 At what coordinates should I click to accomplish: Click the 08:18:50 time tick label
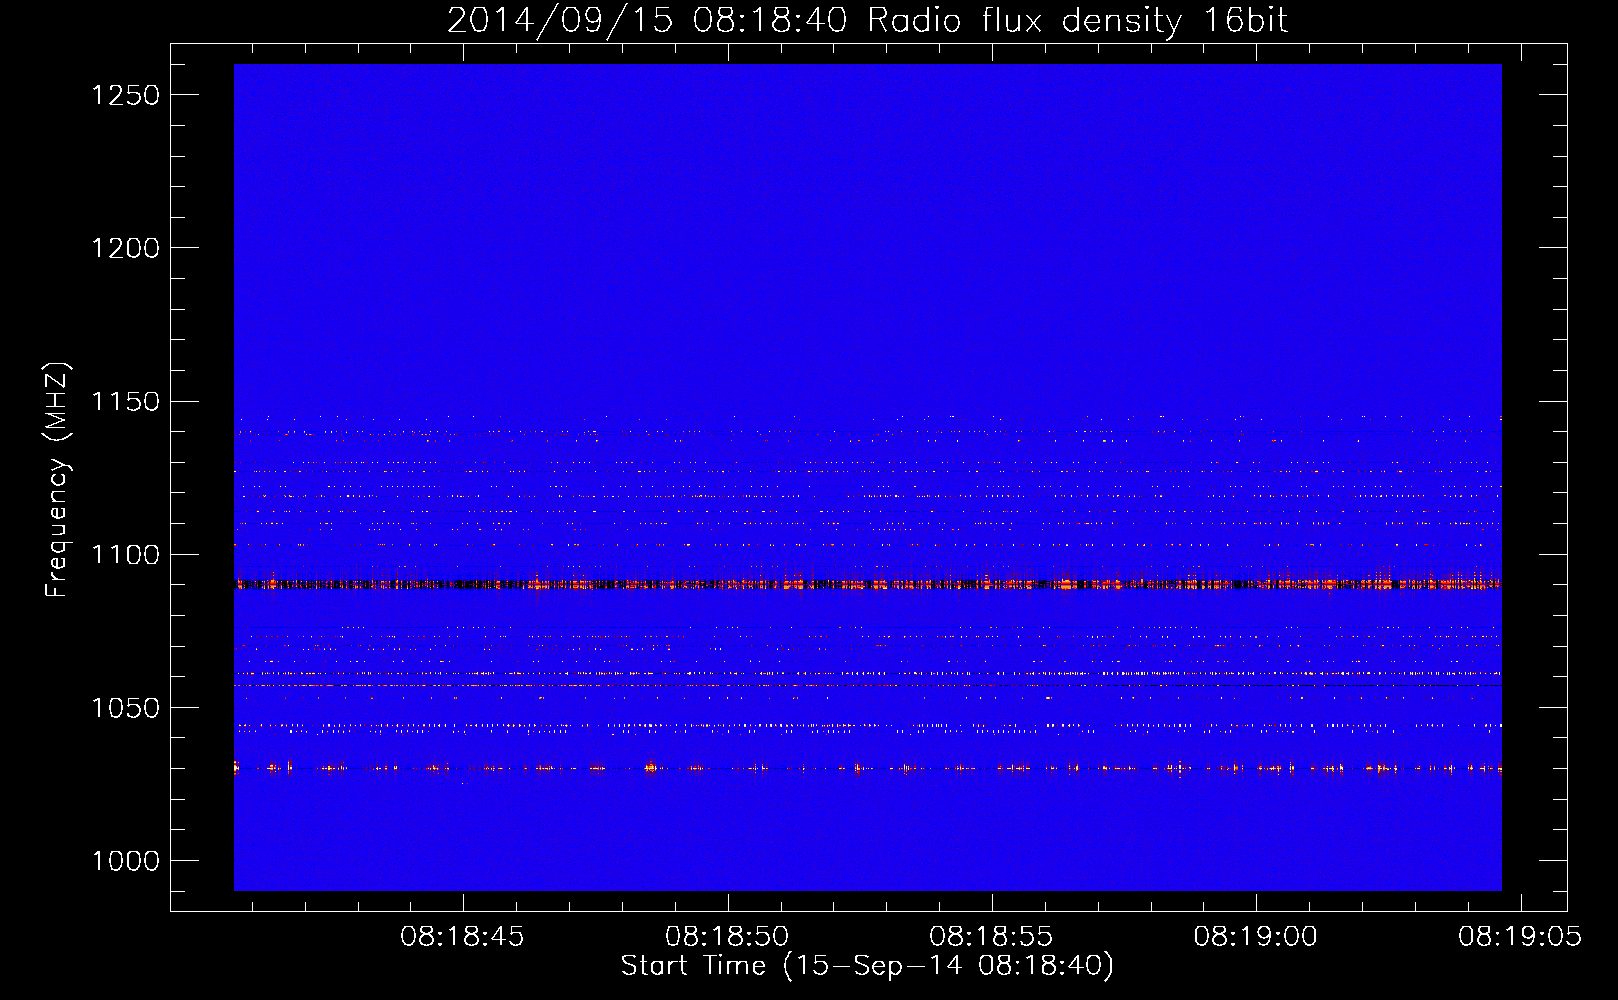point(727,937)
